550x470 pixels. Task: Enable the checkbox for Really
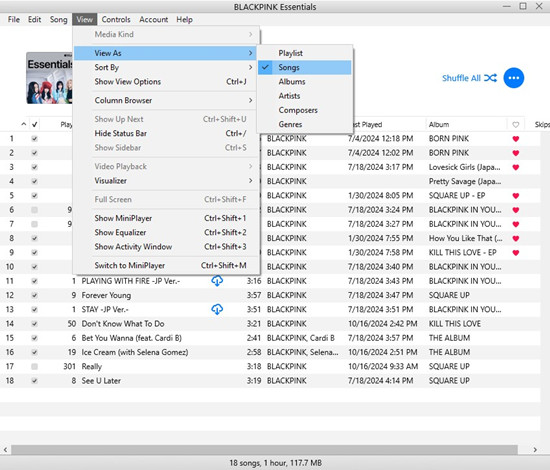(34, 367)
